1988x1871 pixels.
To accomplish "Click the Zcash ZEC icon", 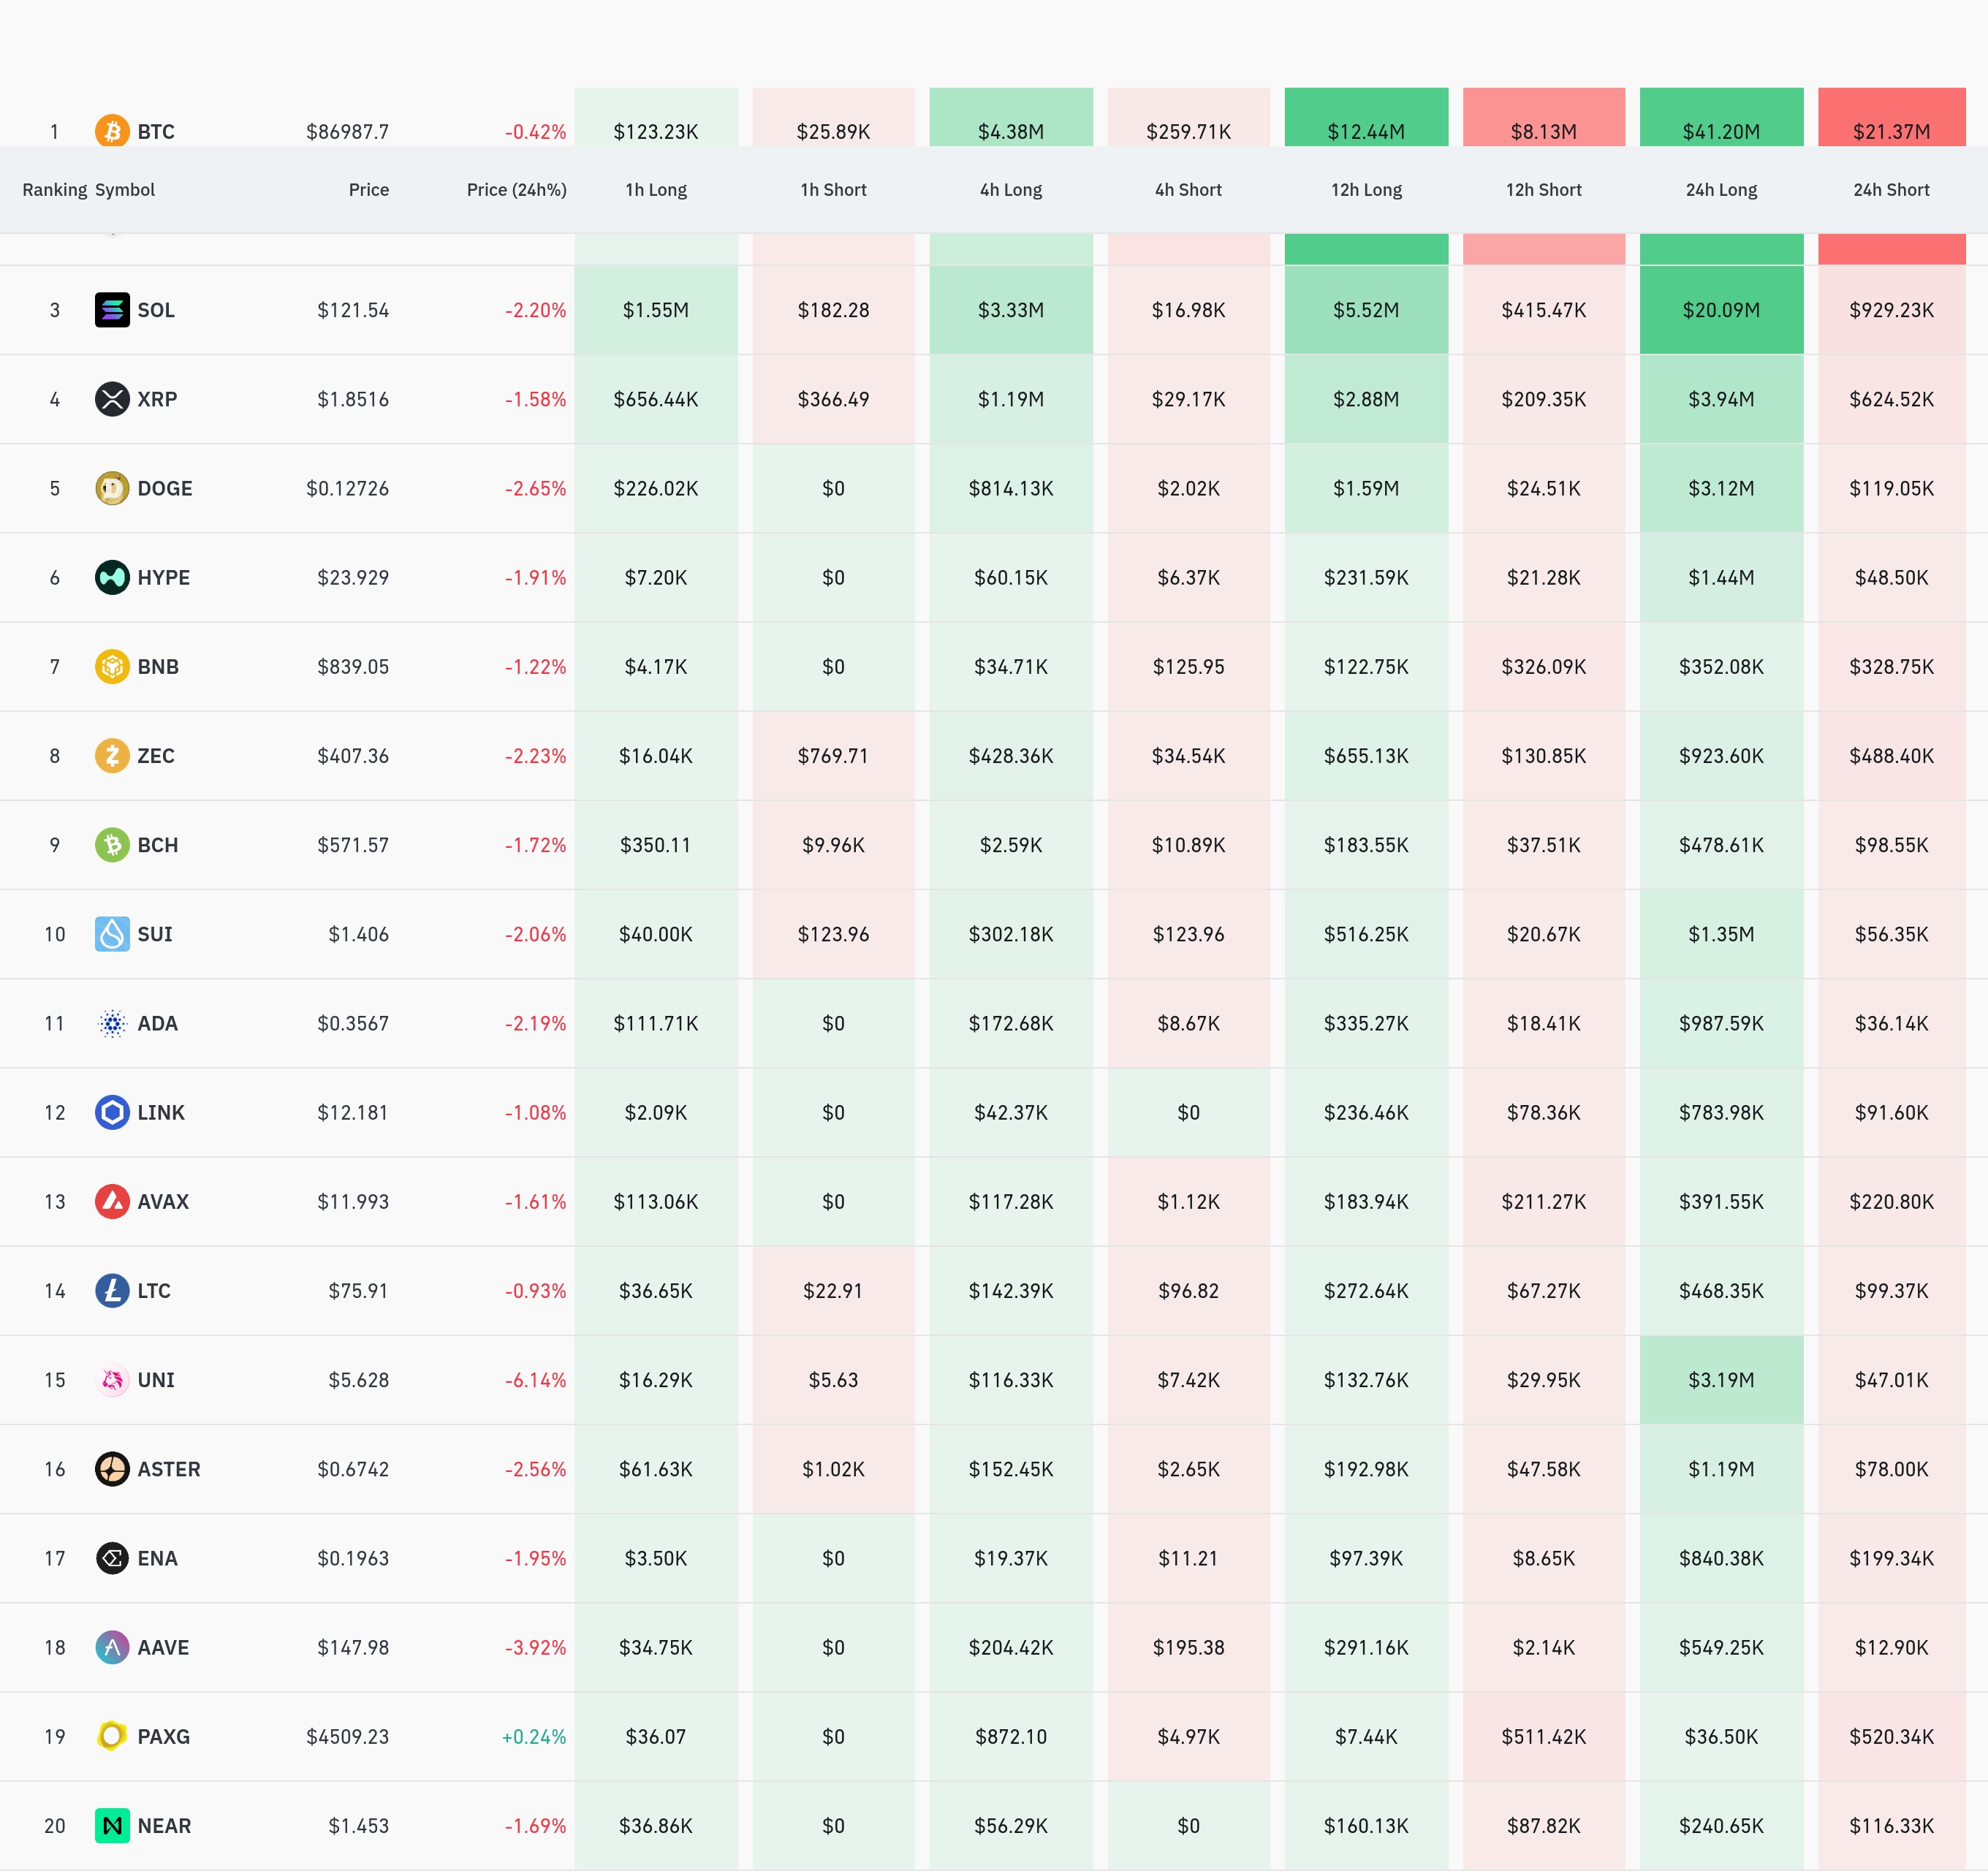I will coord(112,755).
